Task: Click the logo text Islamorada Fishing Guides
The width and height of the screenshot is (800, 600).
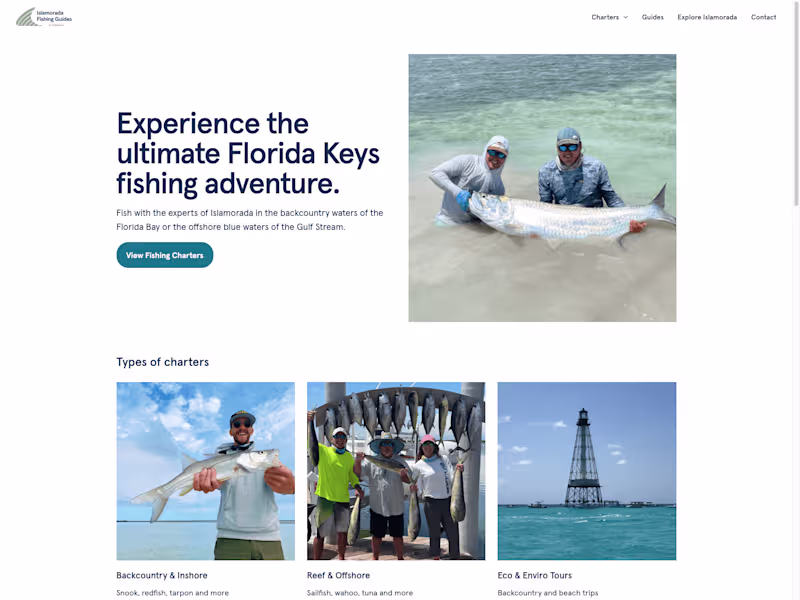Action: point(54,16)
